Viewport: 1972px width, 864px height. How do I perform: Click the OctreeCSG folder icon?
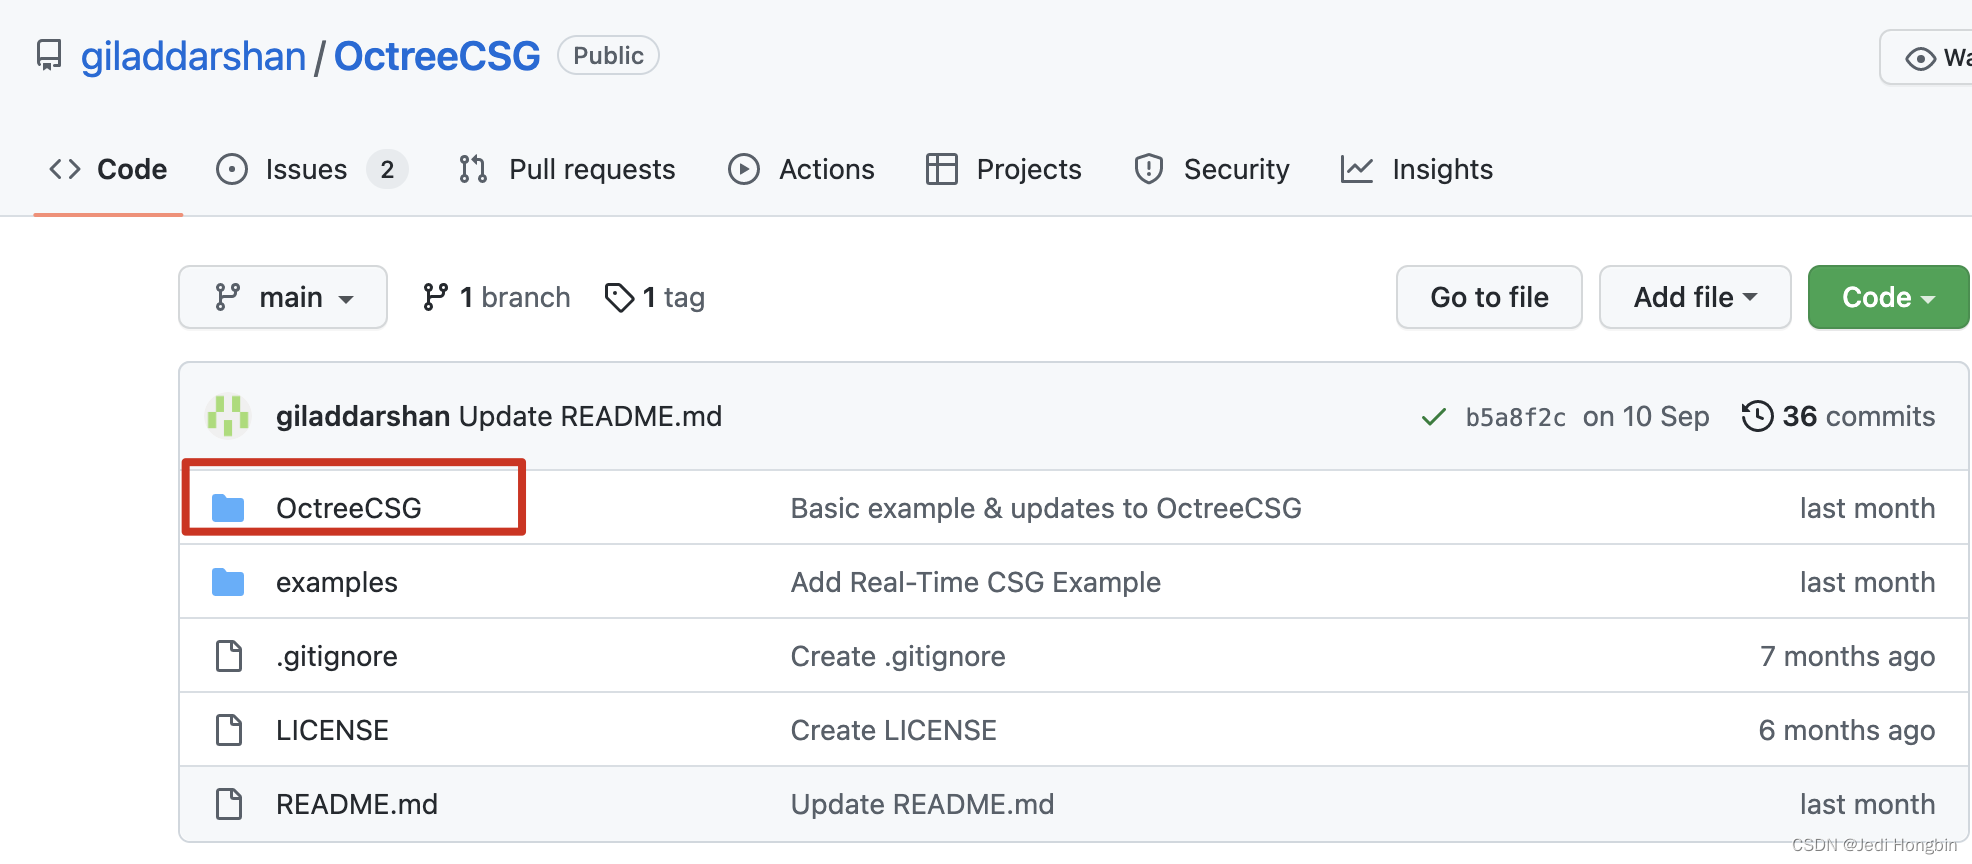[228, 508]
